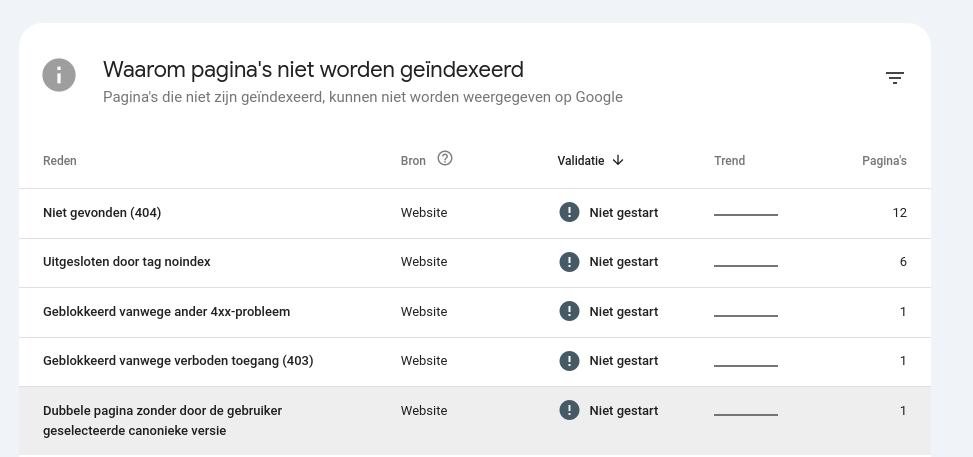Click Niet gestart status in Niet gevonden row
The image size is (973, 457).
(x=624, y=212)
